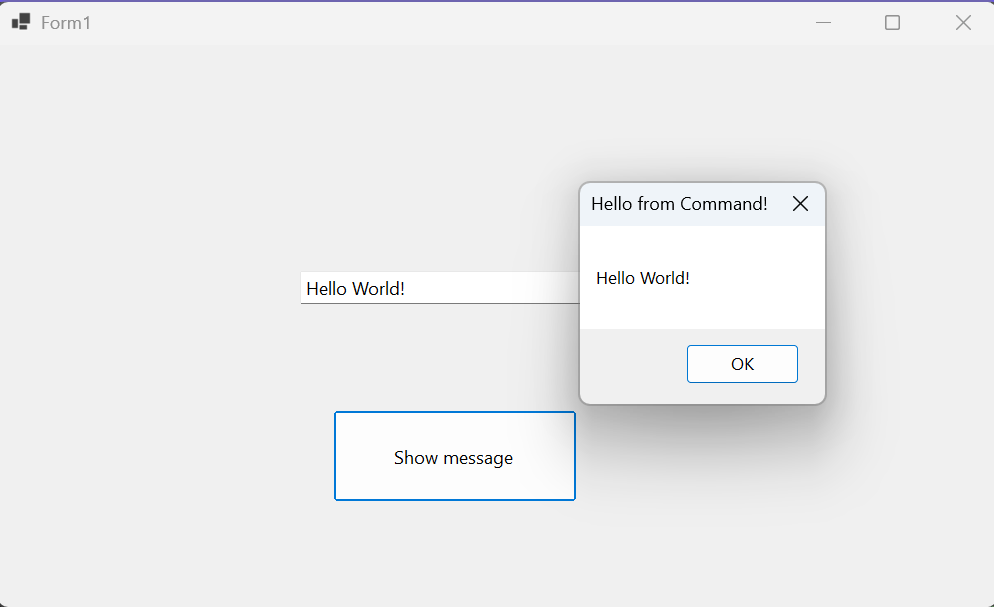
Task: Click the Hello from Command! dialog title
Action: pyautogui.click(x=679, y=204)
